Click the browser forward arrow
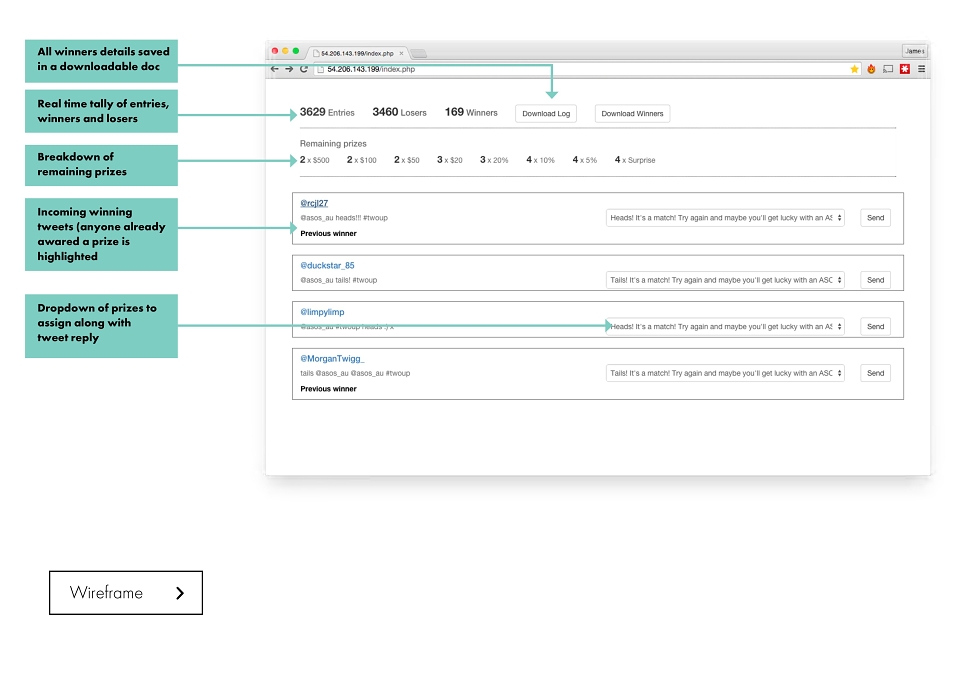The image size is (960, 679). click(289, 69)
